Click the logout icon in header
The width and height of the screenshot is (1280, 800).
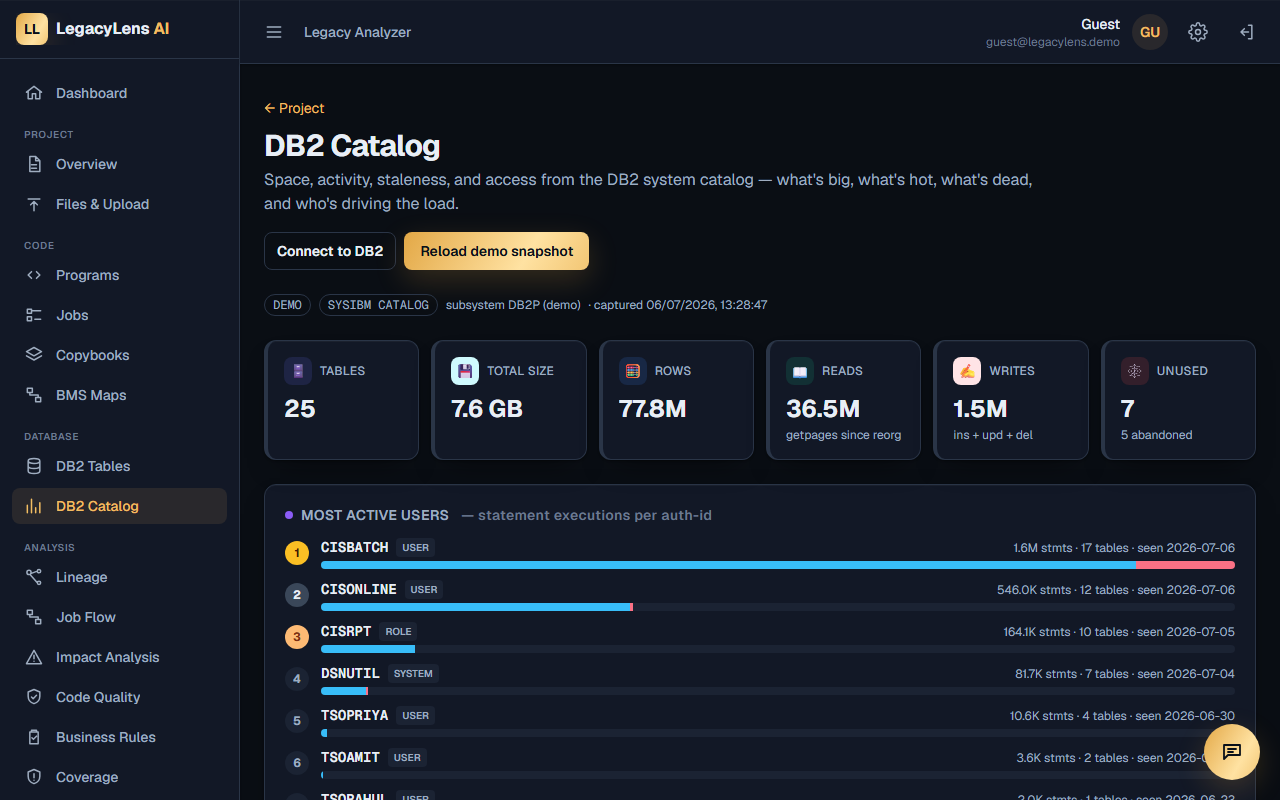[x=1246, y=32]
